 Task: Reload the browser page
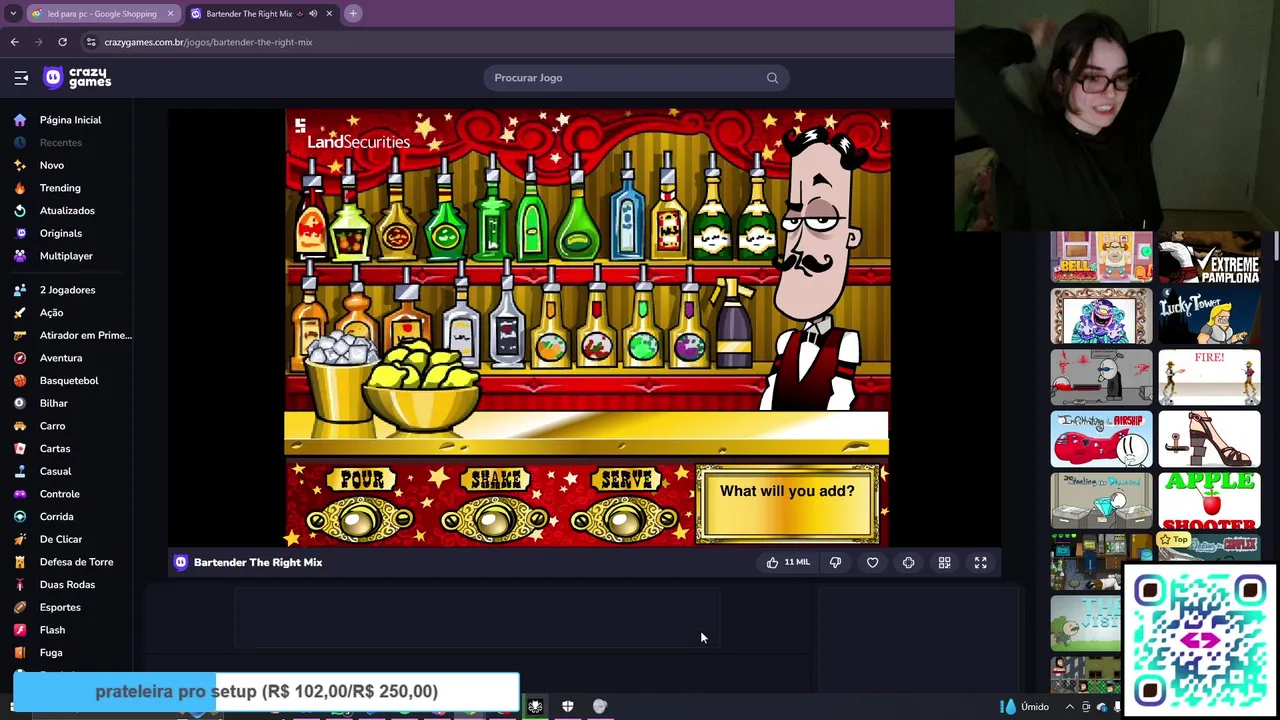pyautogui.click(x=62, y=42)
